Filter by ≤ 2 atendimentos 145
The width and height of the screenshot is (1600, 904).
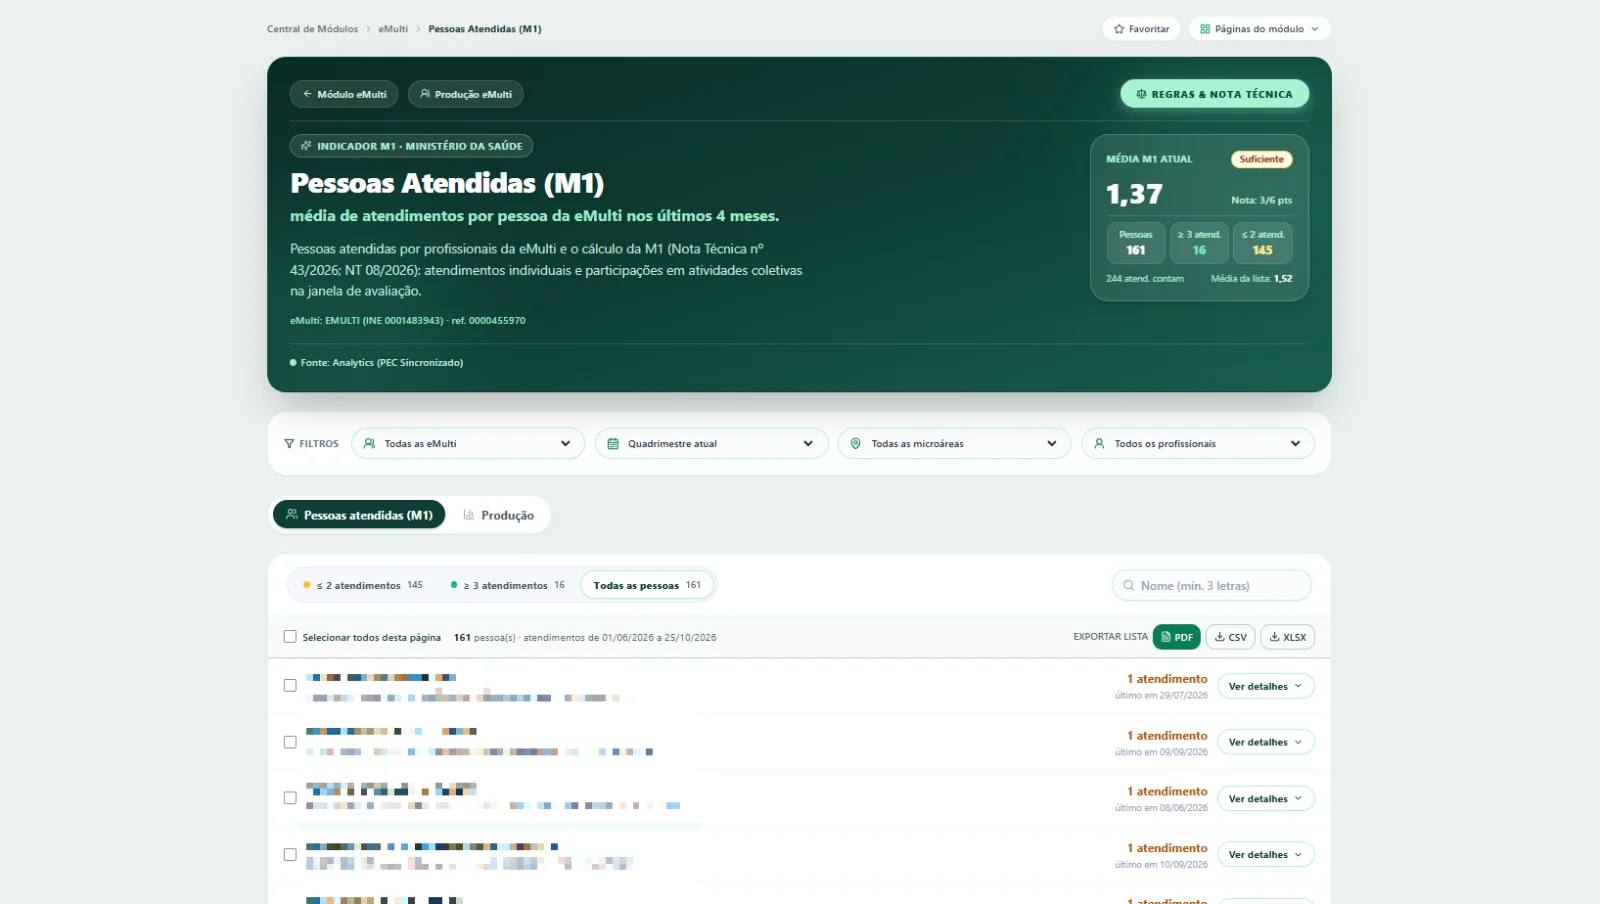363,585
